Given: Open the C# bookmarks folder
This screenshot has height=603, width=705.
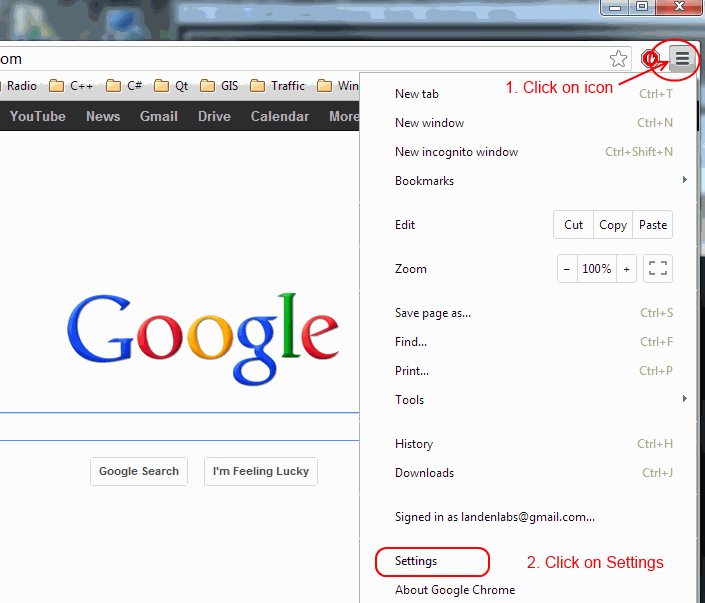Looking at the screenshot, I should point(124,85).
